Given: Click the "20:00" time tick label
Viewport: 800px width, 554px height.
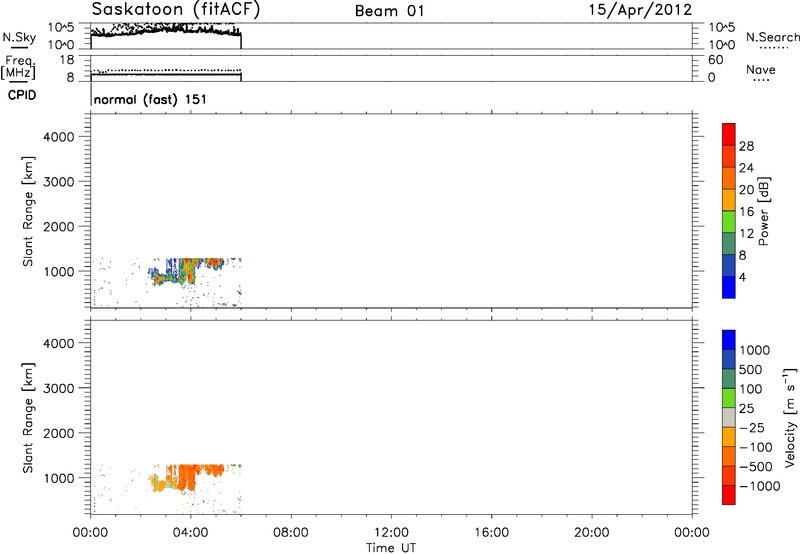Looking at the screenshot, I should 591,533.
